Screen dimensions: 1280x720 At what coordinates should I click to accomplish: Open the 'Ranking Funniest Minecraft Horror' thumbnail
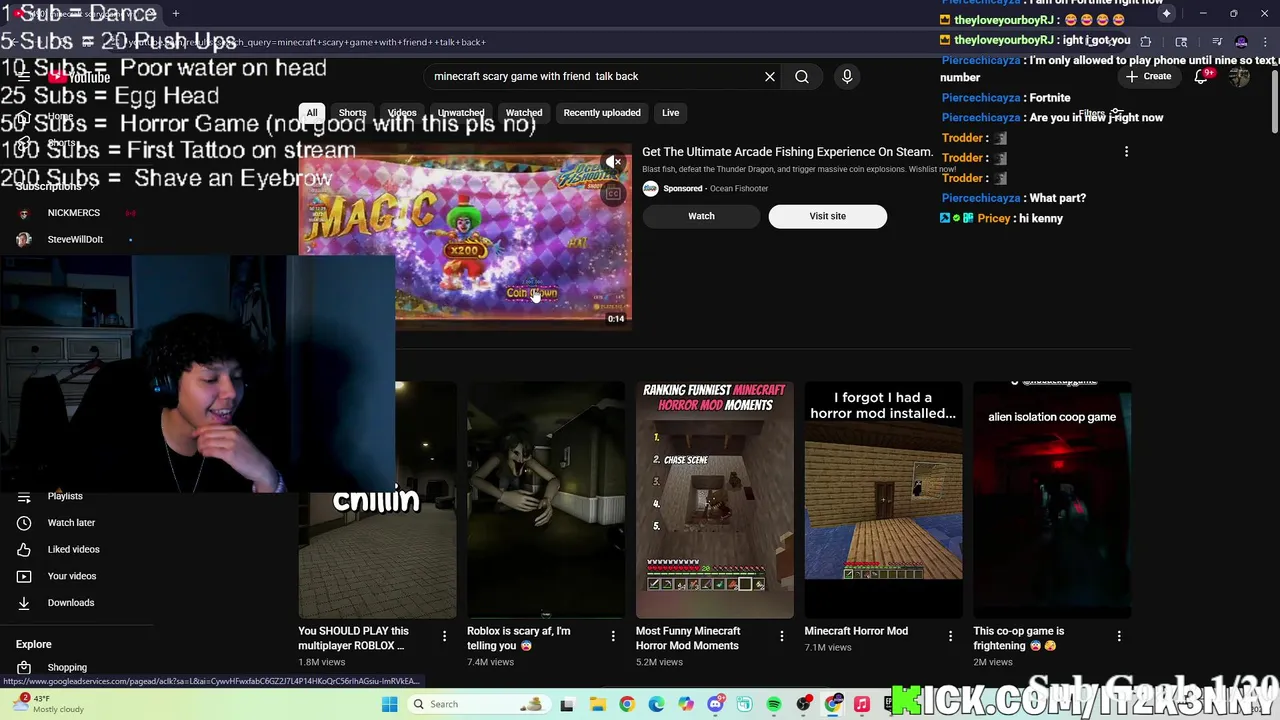coord(715,500)
